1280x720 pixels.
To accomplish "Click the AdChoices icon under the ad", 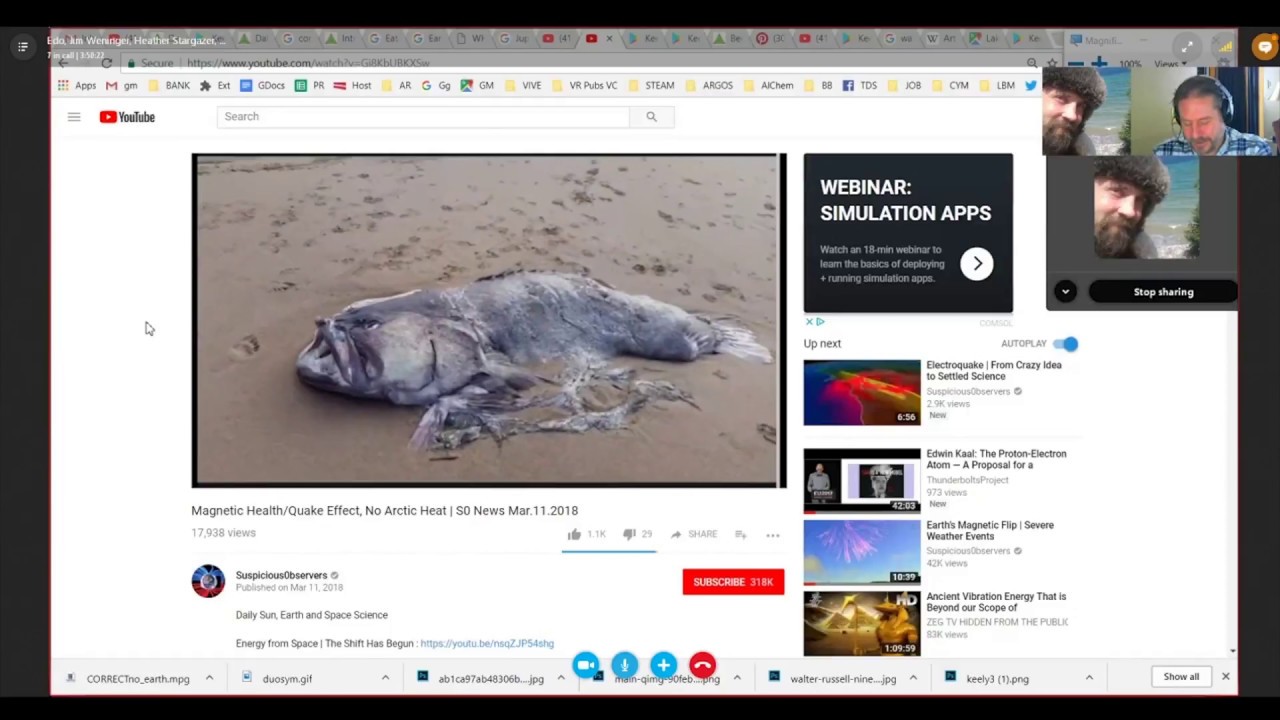I will pyautogui.click(x=819, y=322).
